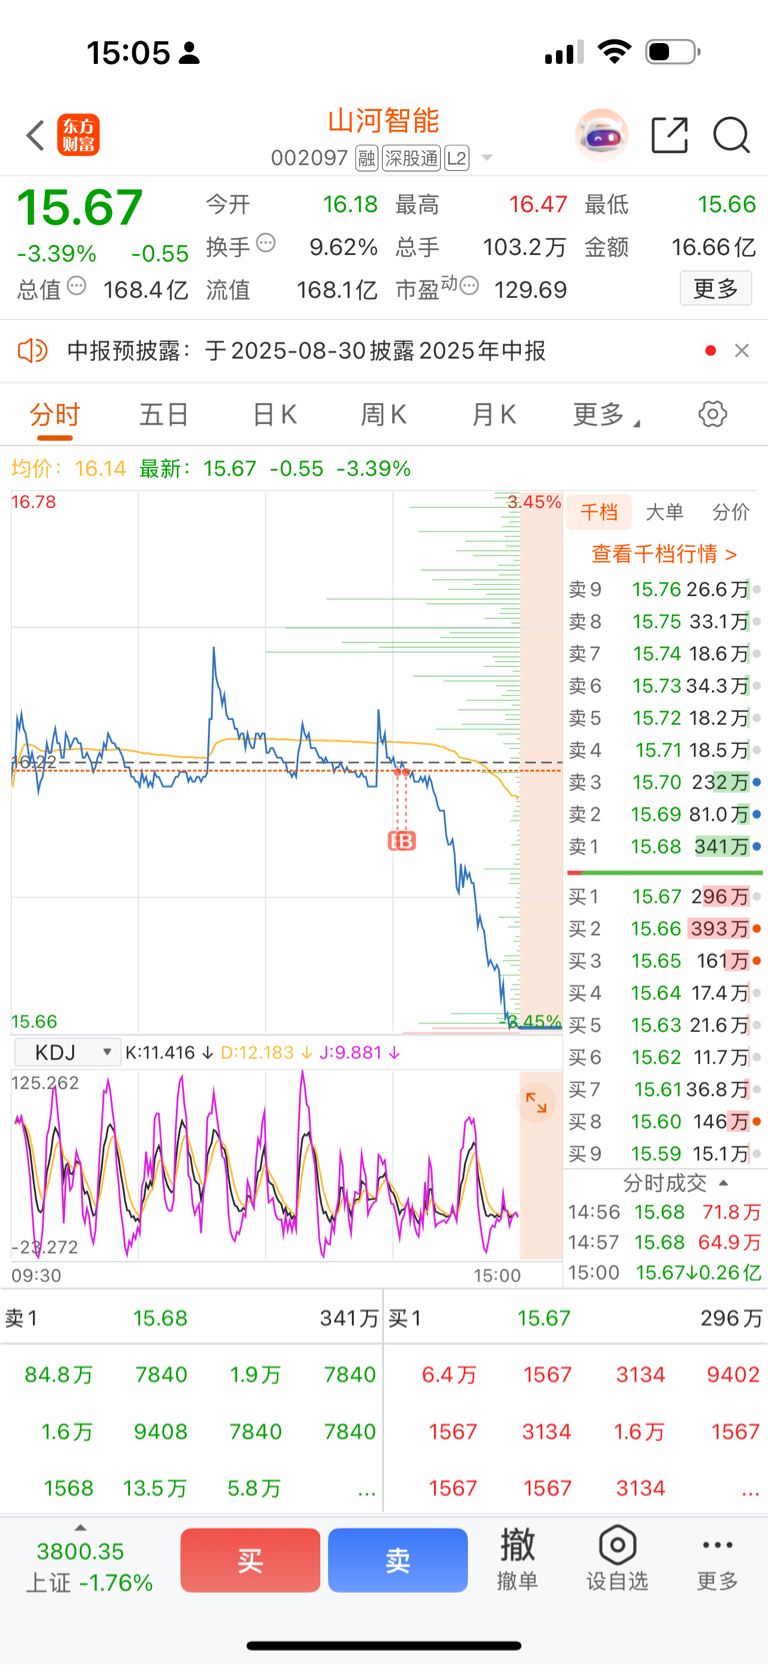Select the 分时 chart tab

click(x=54, y=415)
